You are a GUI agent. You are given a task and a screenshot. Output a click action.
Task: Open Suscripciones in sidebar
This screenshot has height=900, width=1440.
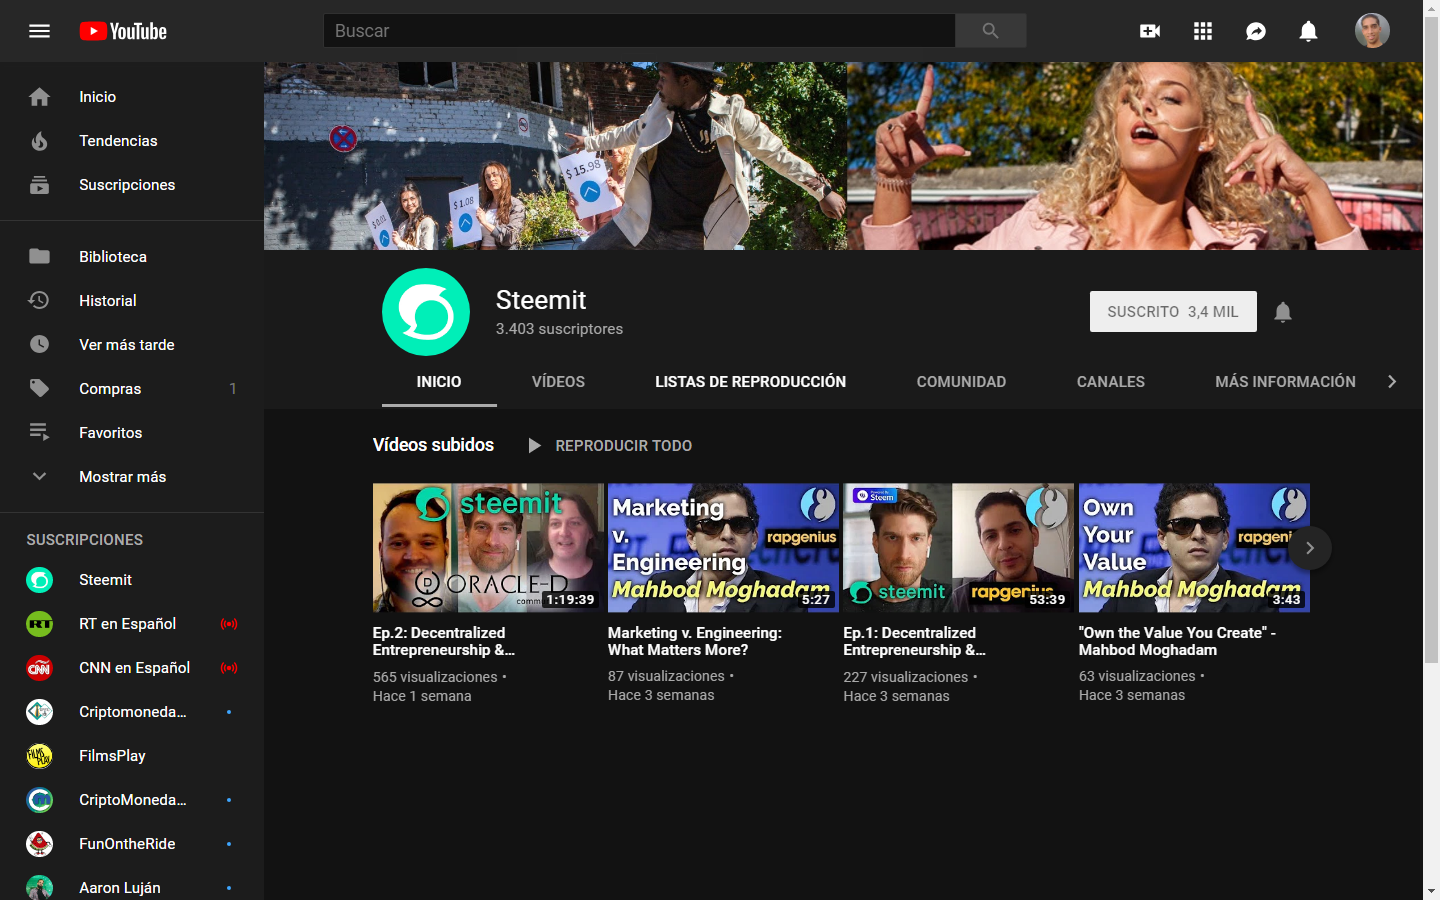click(132, 185)
